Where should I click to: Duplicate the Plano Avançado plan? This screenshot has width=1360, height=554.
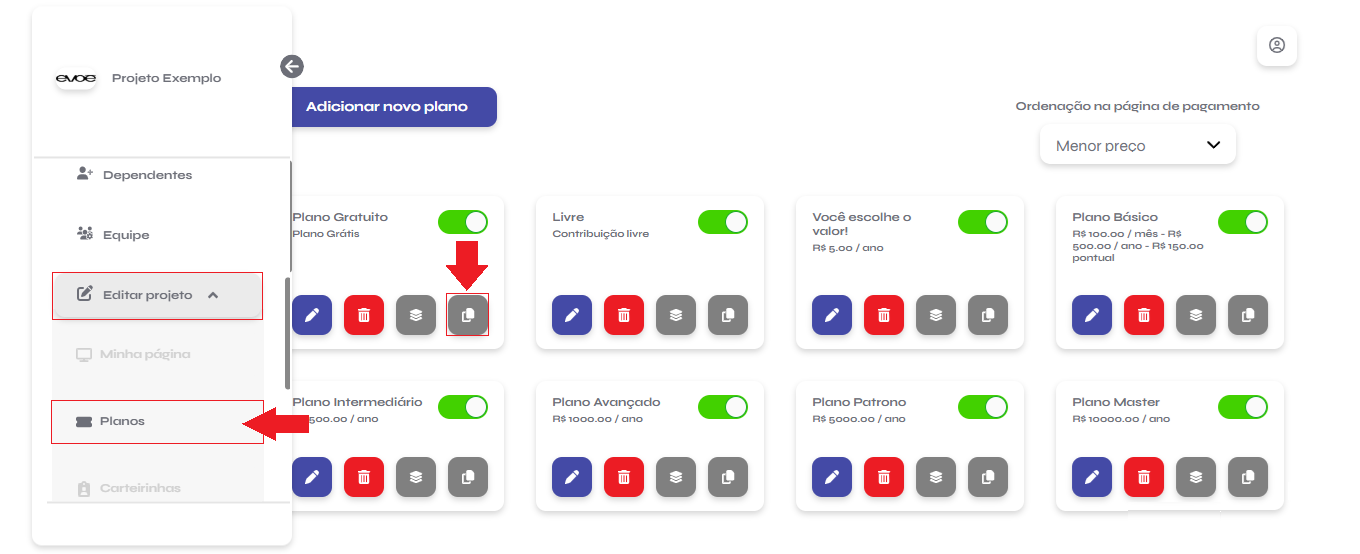tap(728, 477)
